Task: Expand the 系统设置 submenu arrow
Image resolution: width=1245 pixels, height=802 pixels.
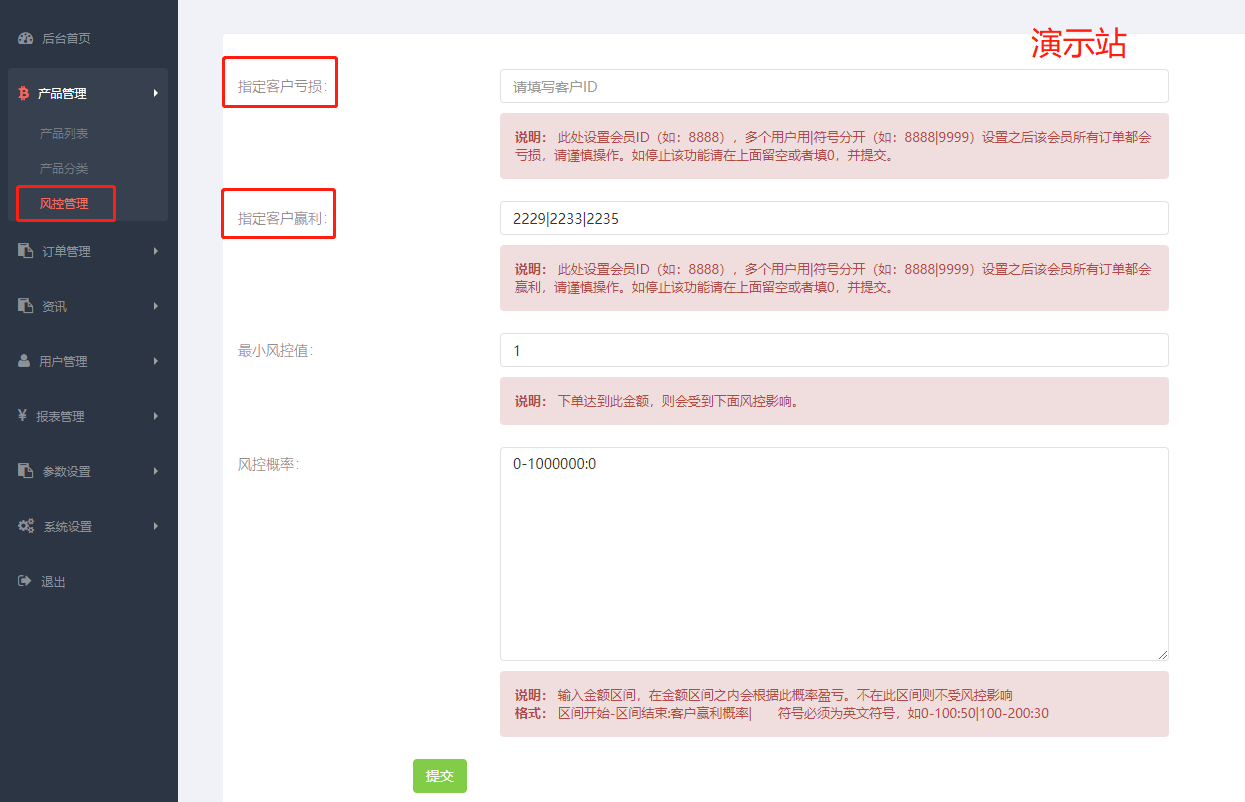Action: [x=155, y=526]
